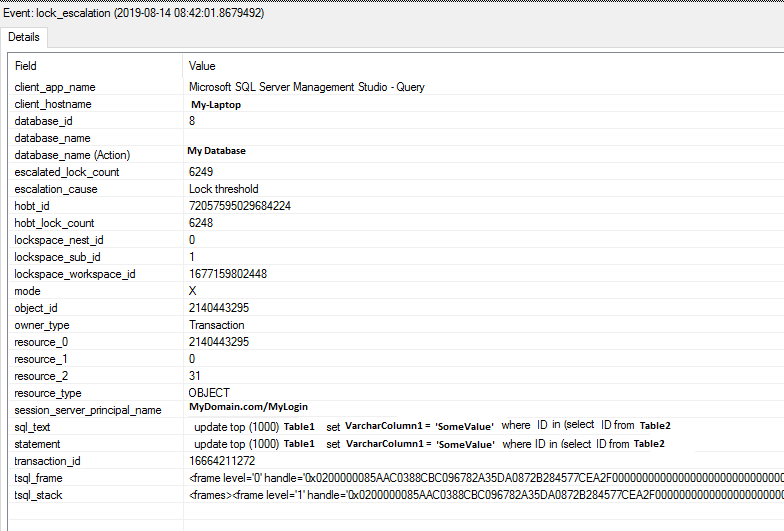Select the owner_type field
This screenshot has height=531, width=784.
[x=42, y=325]
